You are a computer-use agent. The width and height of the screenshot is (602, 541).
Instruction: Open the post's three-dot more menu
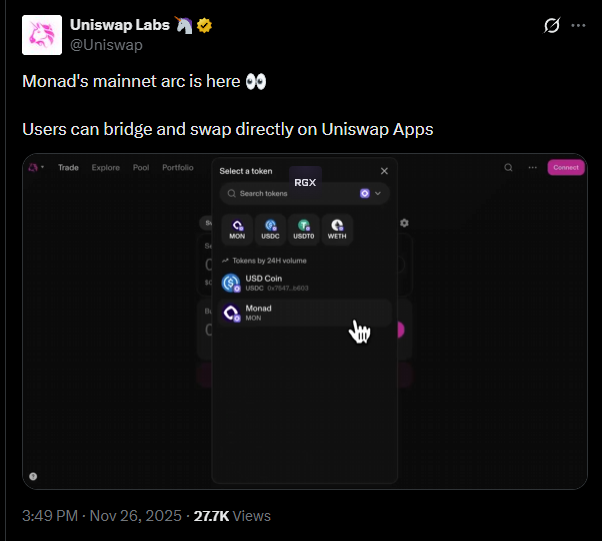[x=578, y=26]
